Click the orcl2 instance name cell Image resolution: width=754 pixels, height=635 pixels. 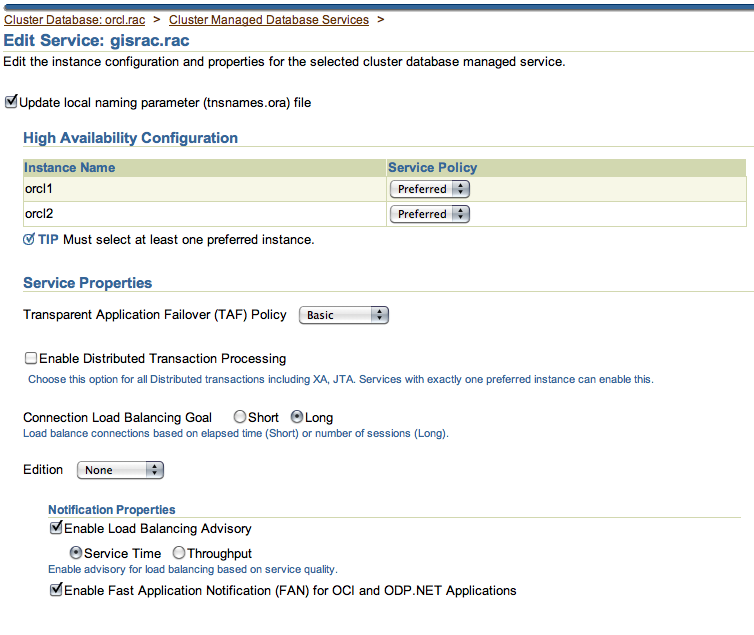coord(42,214)
